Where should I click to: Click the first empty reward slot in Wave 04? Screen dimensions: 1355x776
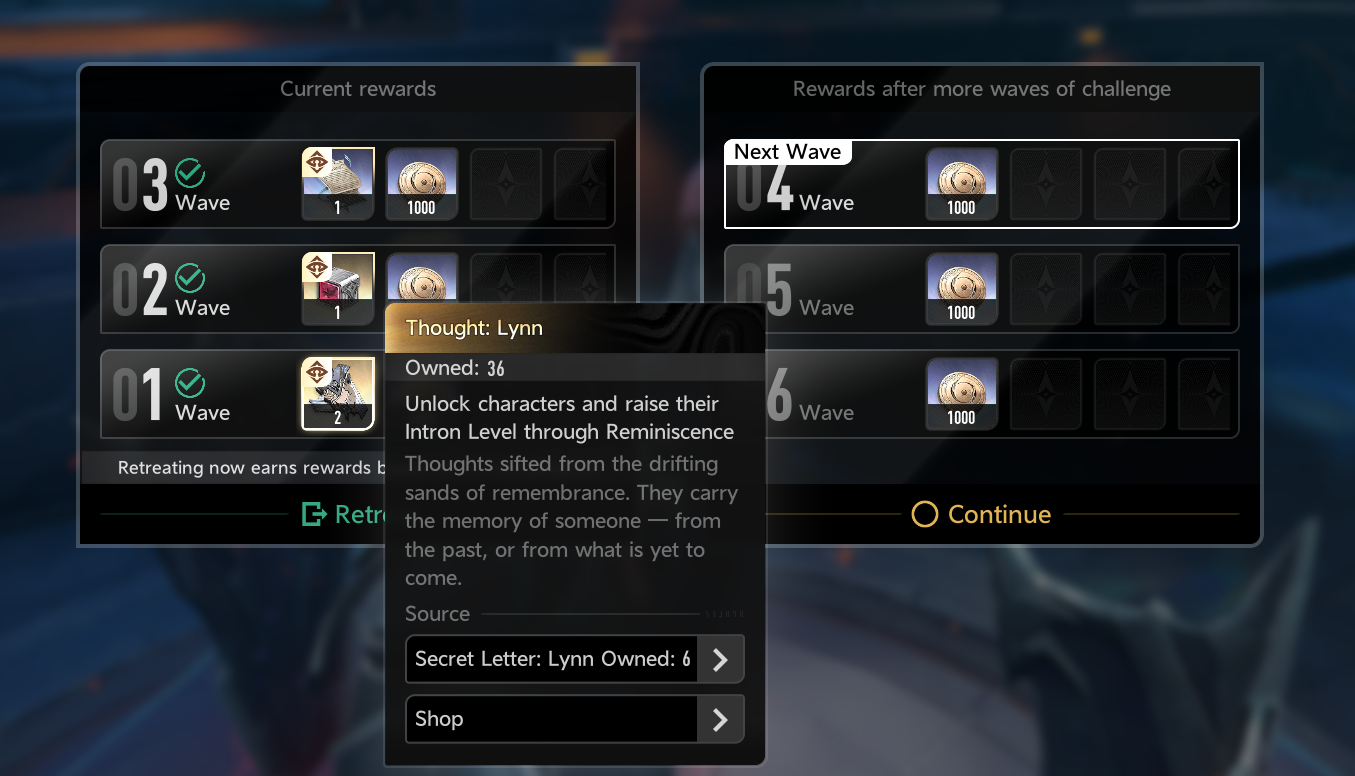[x=1046, y=184]
